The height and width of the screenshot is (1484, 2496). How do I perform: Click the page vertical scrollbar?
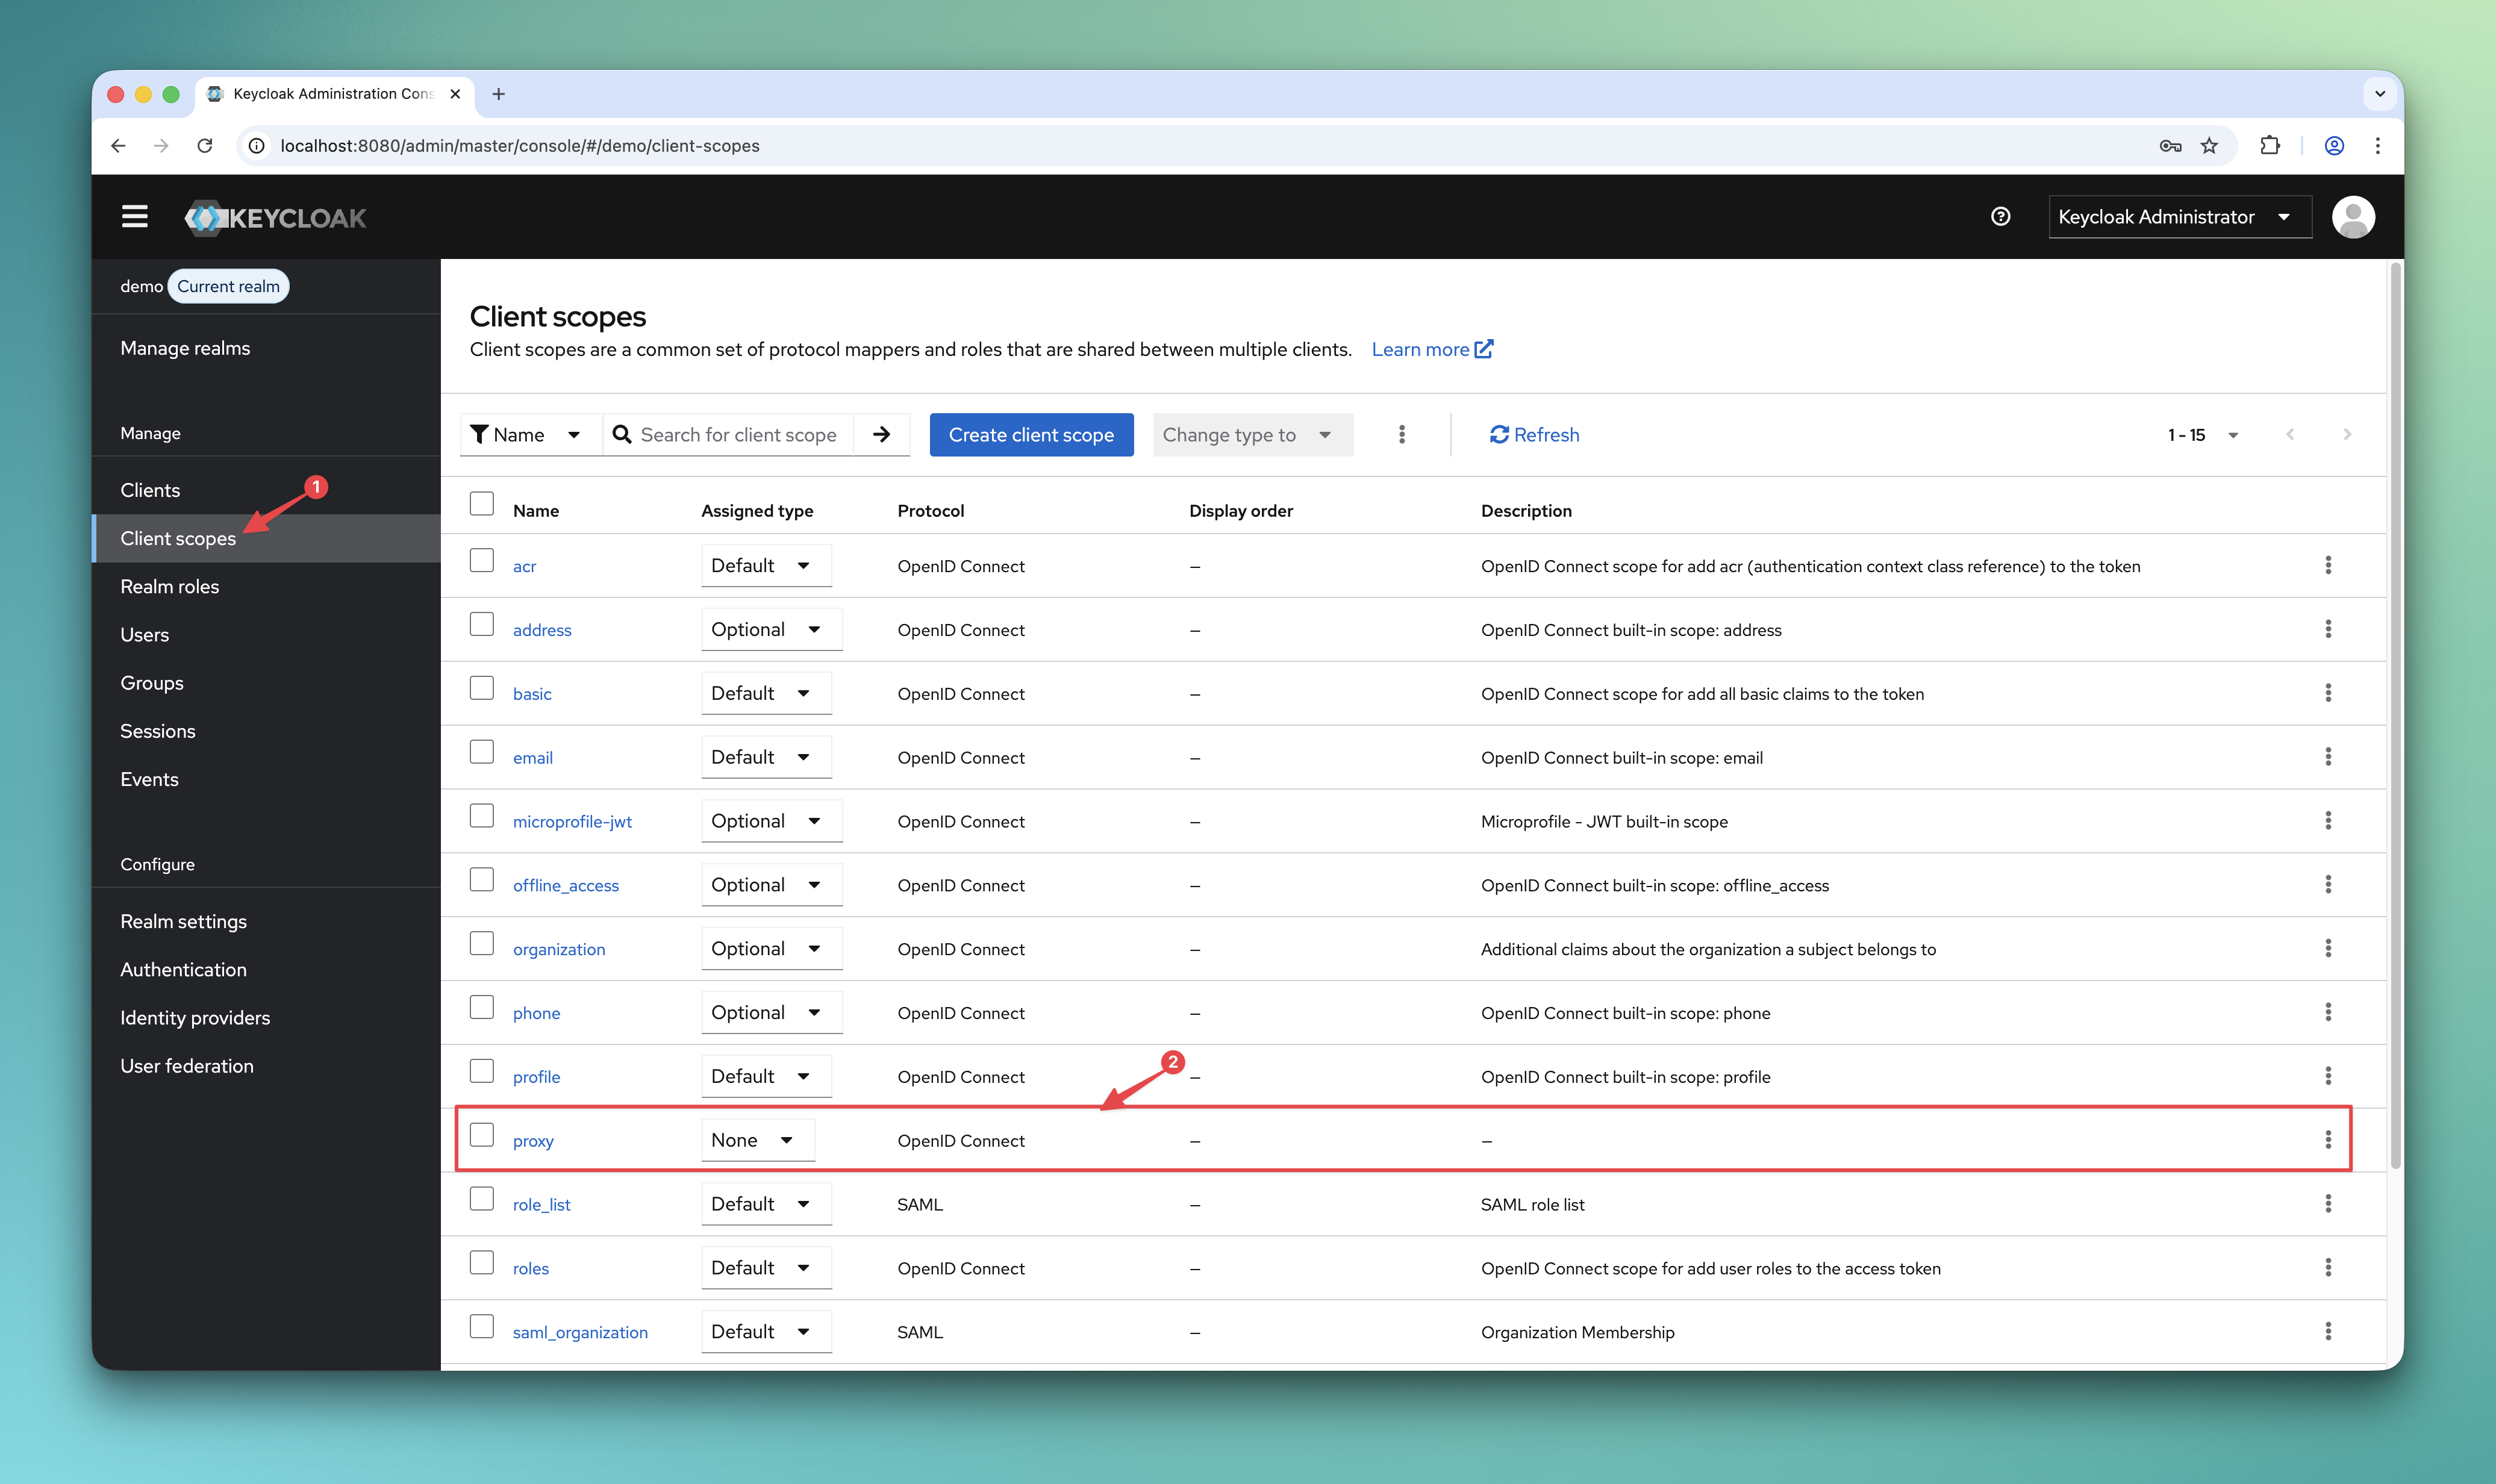2396,715
